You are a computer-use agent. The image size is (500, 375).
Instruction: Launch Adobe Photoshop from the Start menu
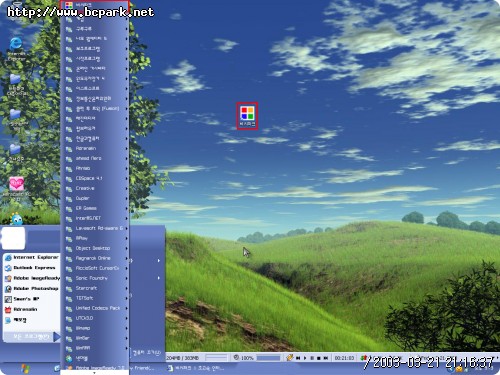[32, 288]
